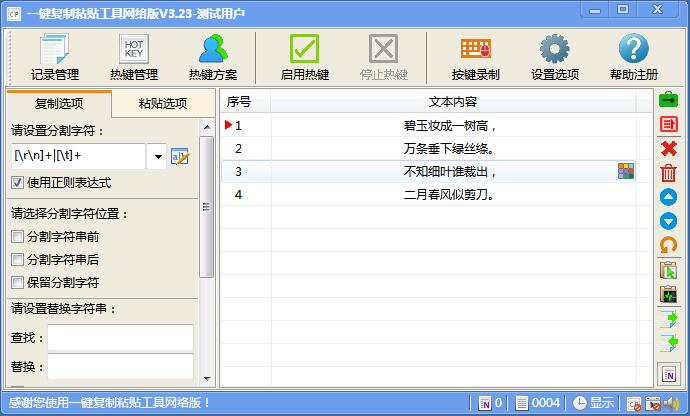Open 热键方案 hotkey scheme

coord(212,56)
